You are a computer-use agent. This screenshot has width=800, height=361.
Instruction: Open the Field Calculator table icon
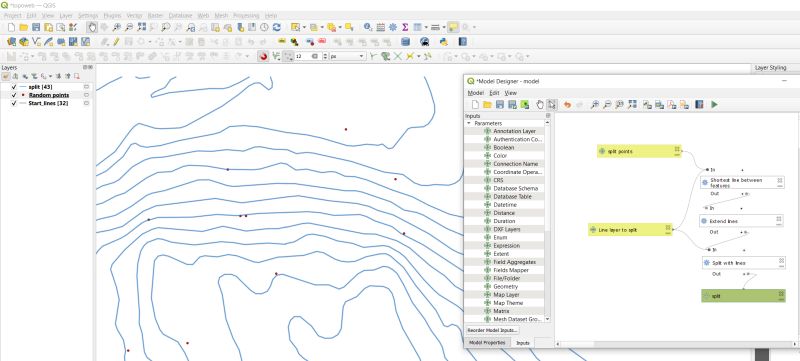[x=381, y=28]
